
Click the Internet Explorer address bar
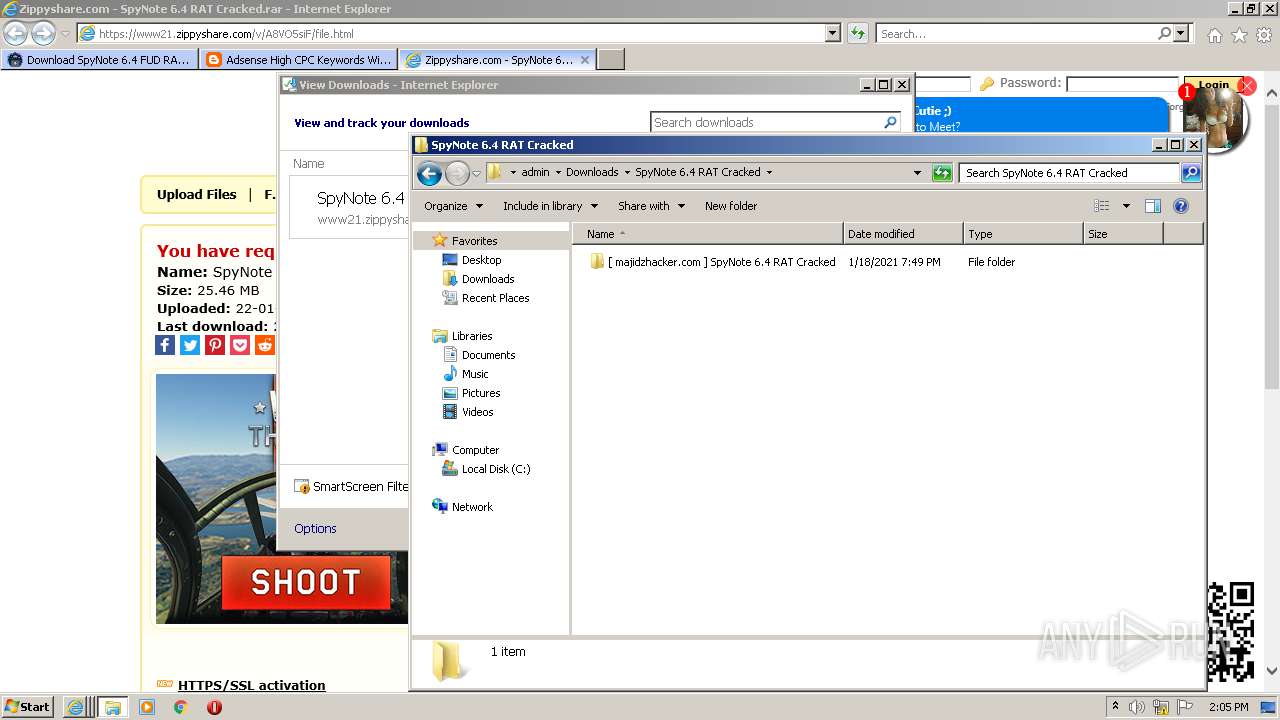(450, 34)
